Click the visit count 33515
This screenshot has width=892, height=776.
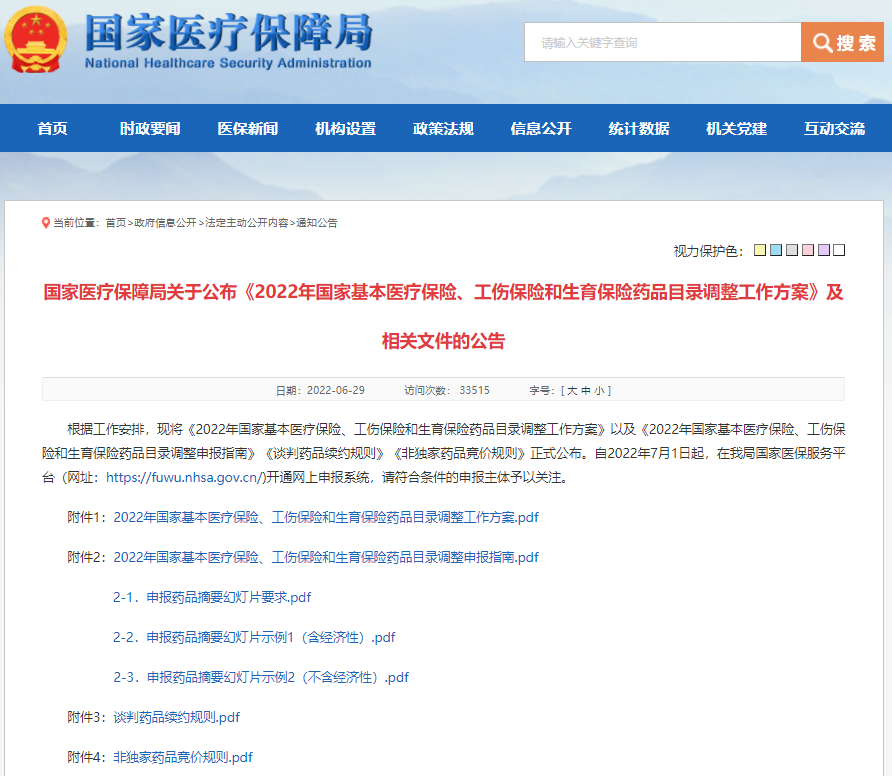pos(474,391)
